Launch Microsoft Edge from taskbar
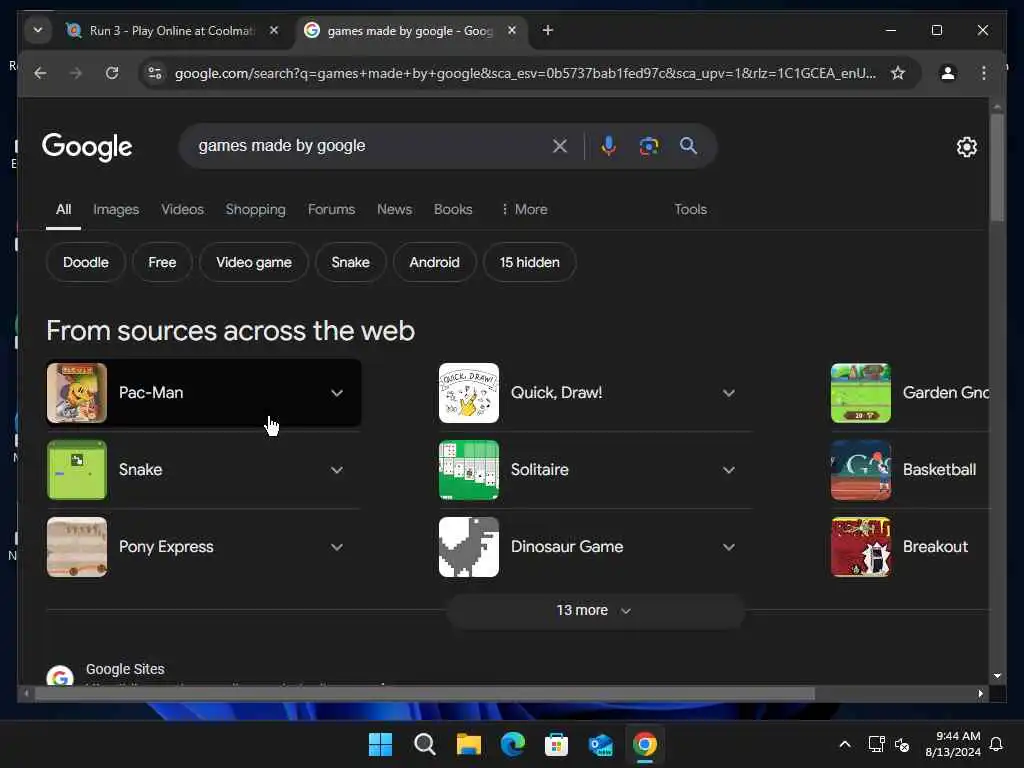Screen dimensions: 1024x768 point(513,744)
